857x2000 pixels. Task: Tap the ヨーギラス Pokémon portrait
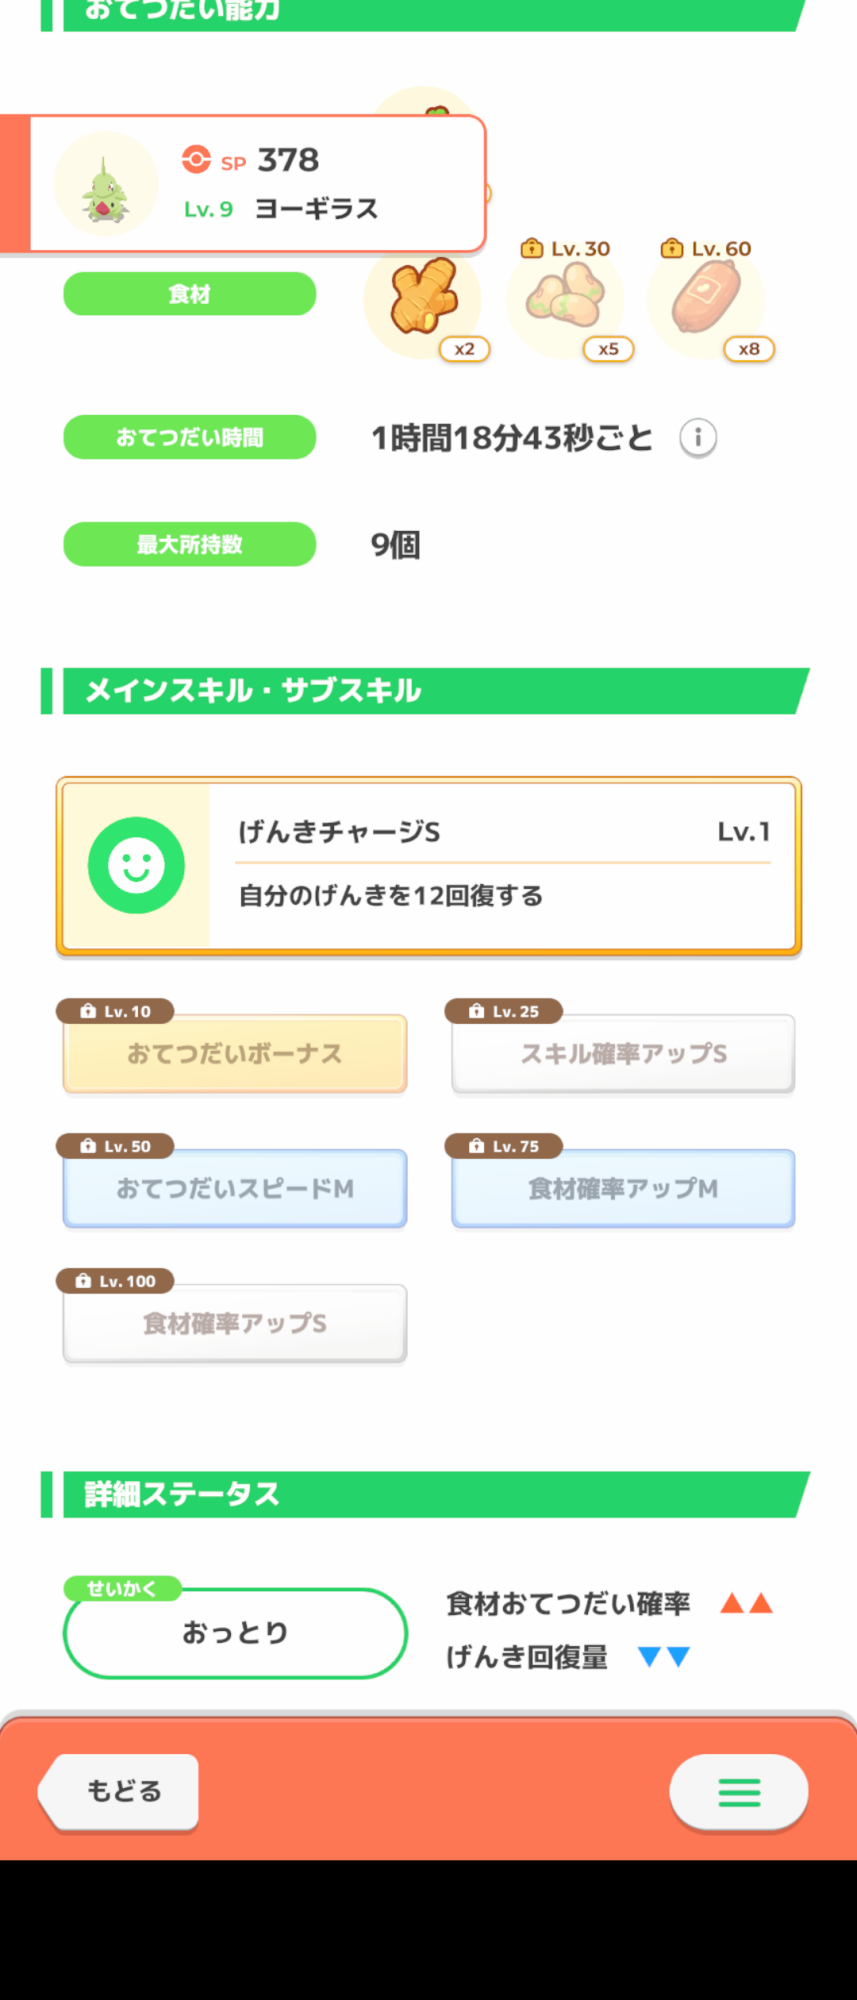coord(106,186)
